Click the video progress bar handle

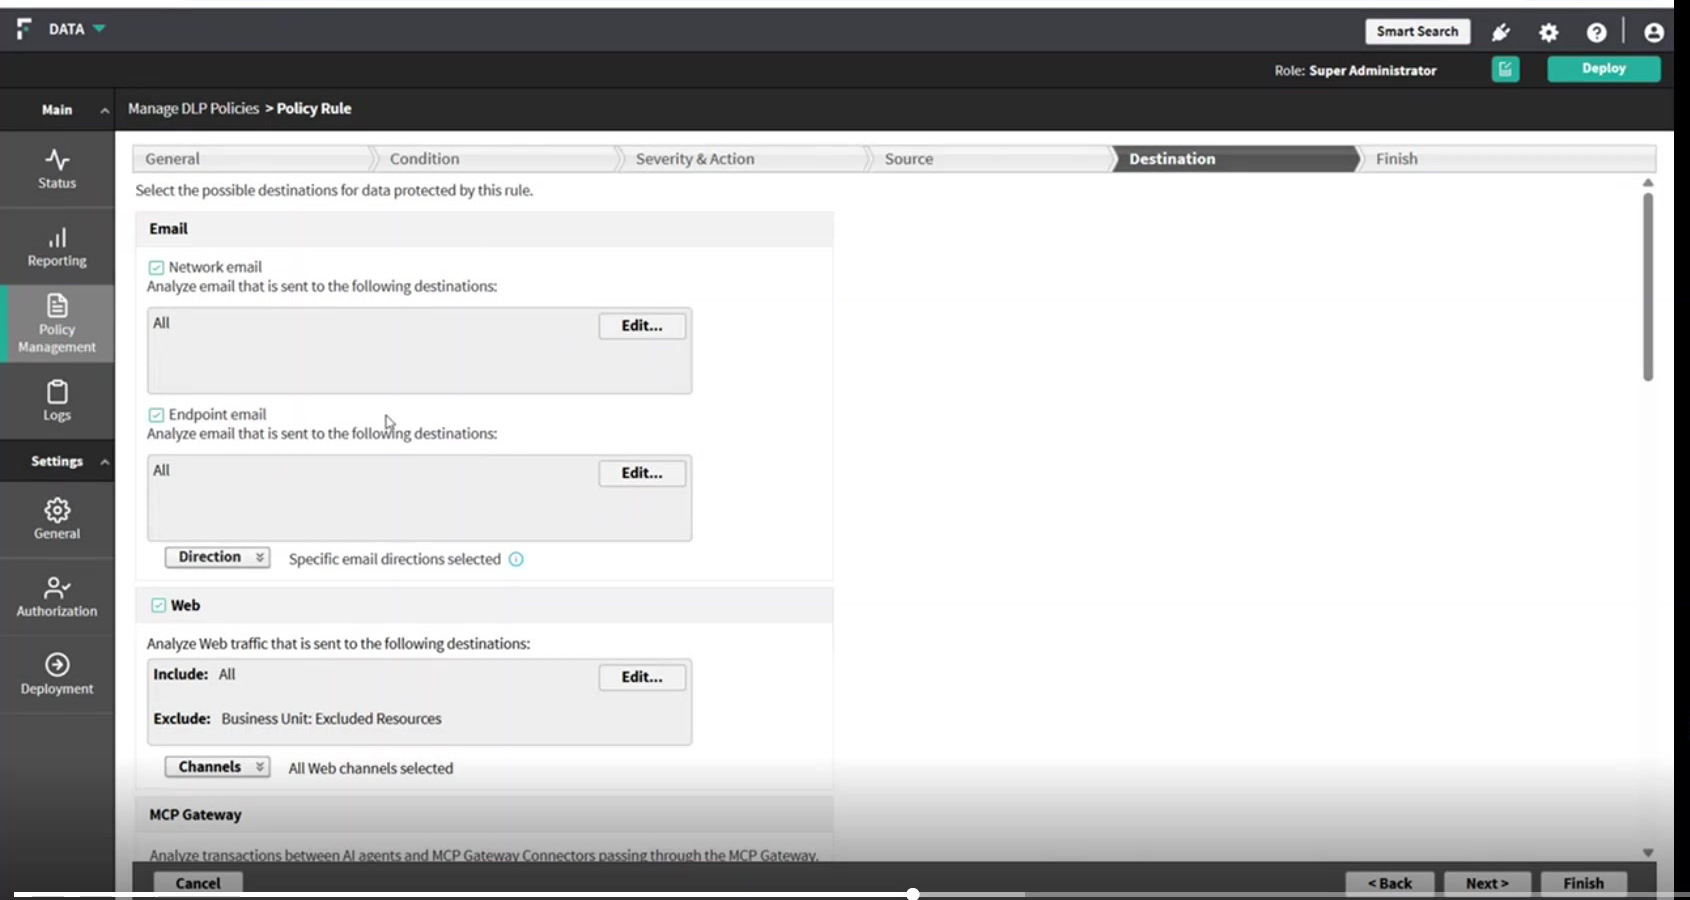pos(912,894)
